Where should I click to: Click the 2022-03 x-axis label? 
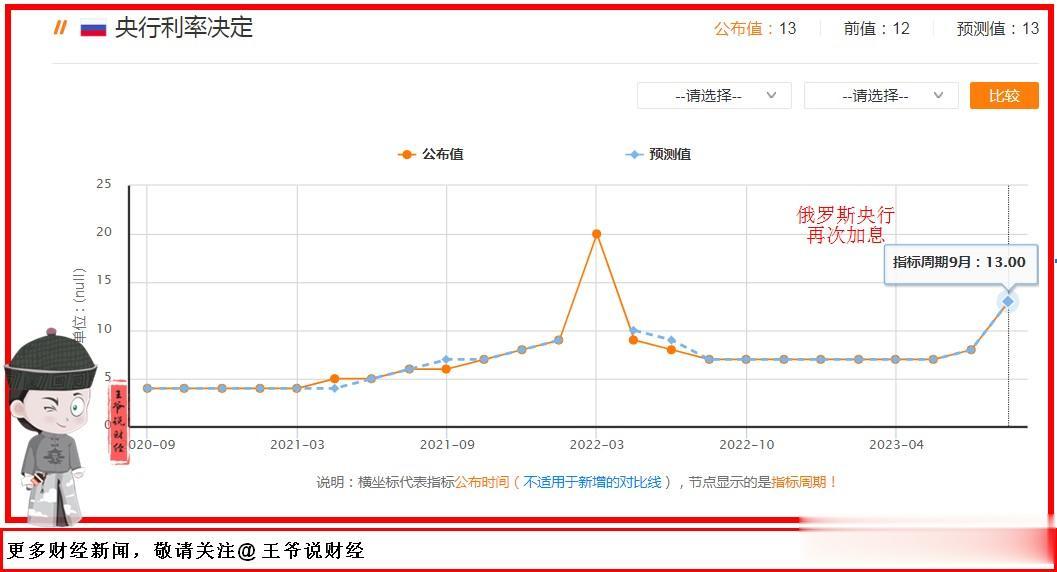[597, 445]
